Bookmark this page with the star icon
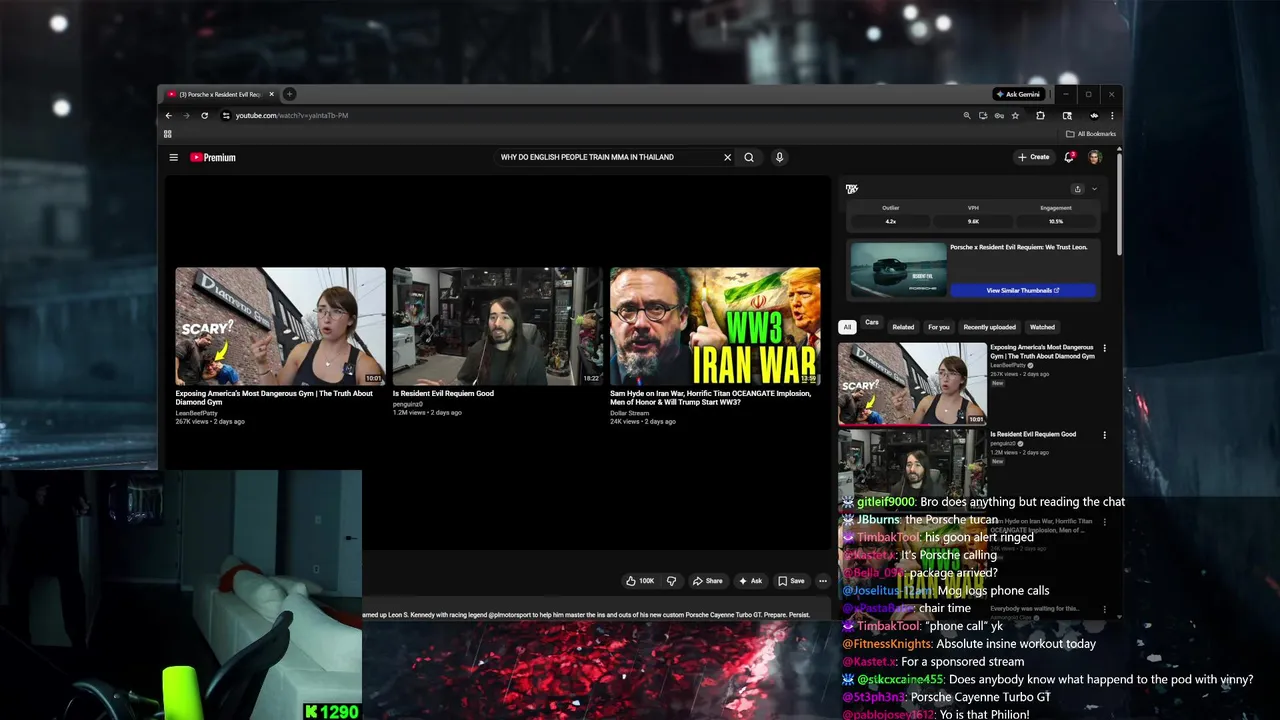 point(1015,115)
